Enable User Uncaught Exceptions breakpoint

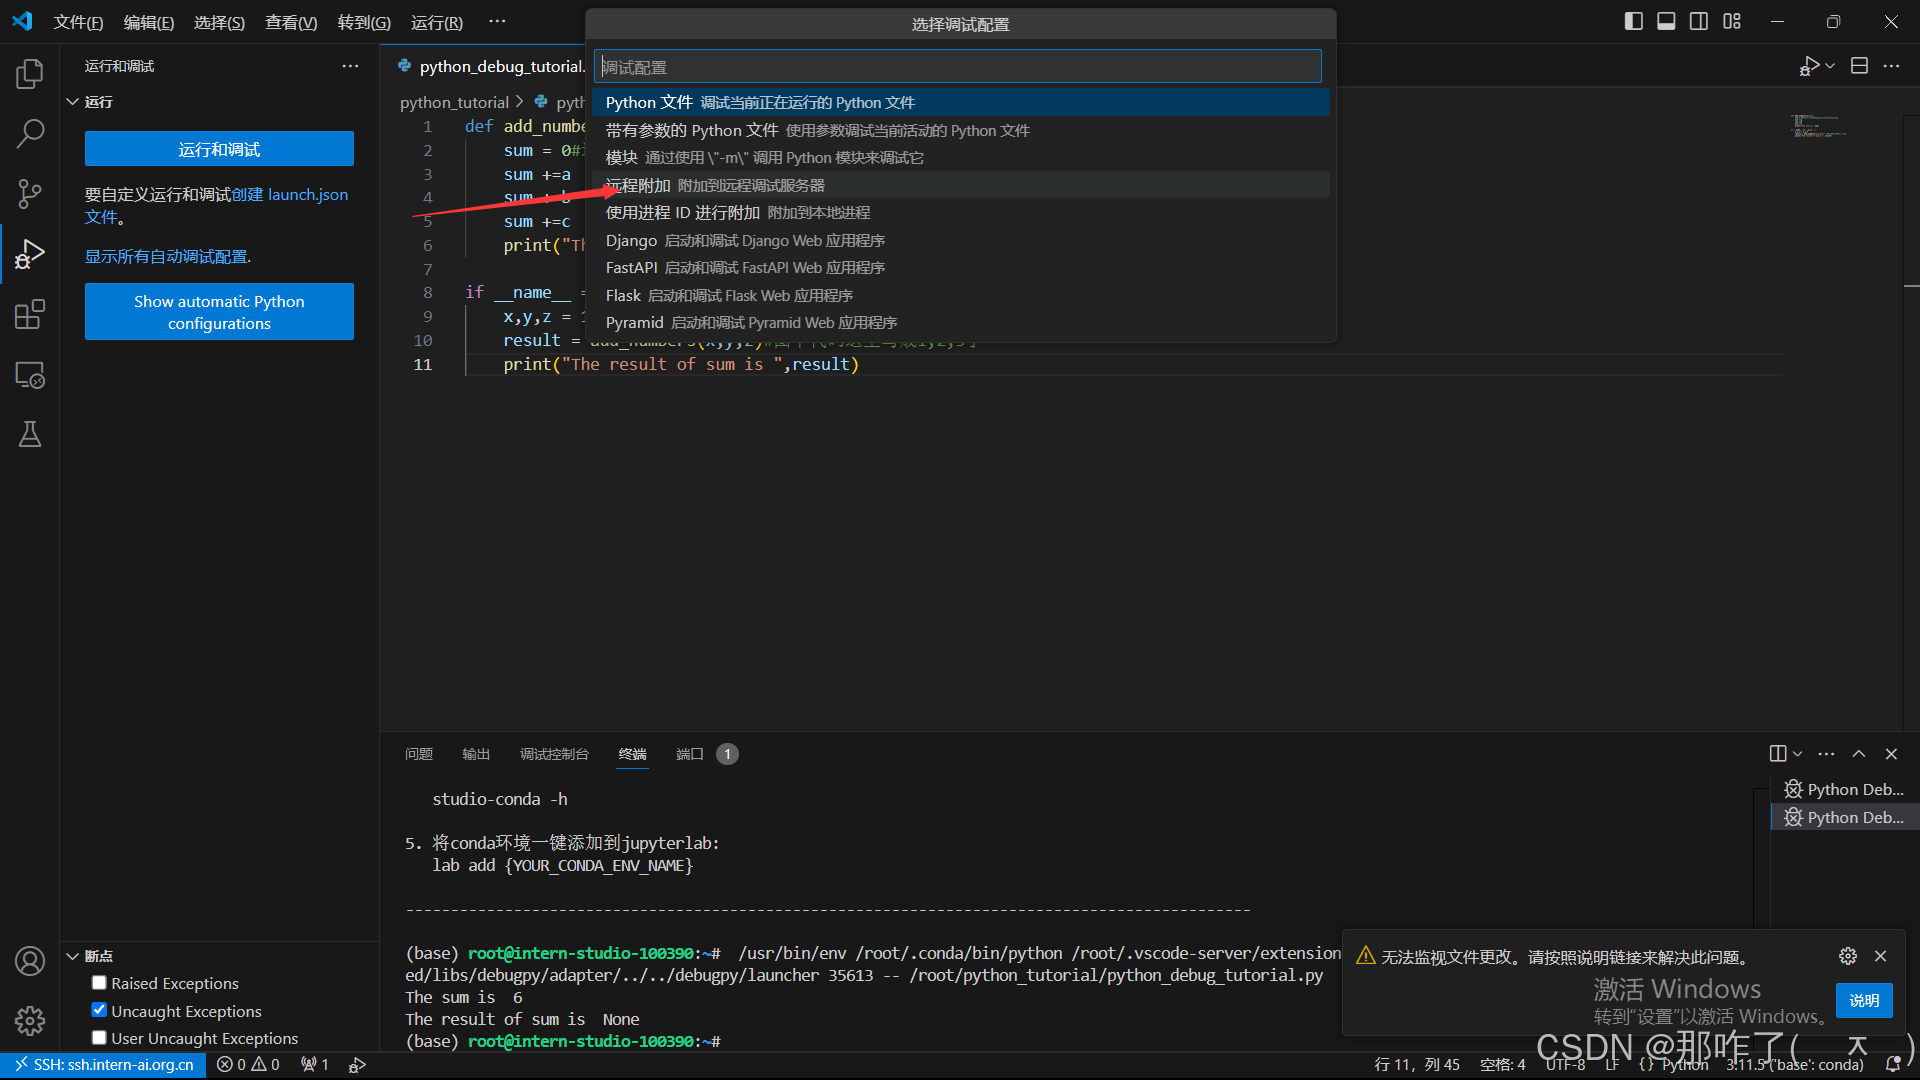point(98,1037)
